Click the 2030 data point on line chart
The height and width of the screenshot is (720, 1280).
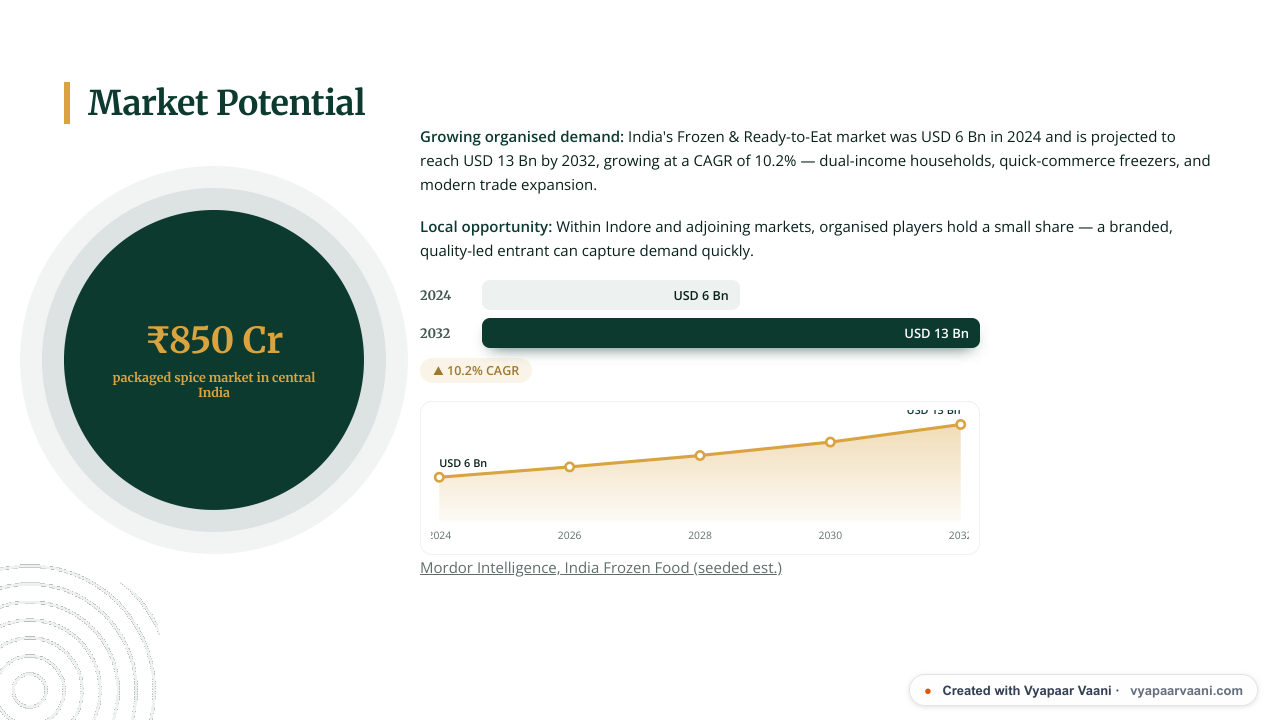830,442
